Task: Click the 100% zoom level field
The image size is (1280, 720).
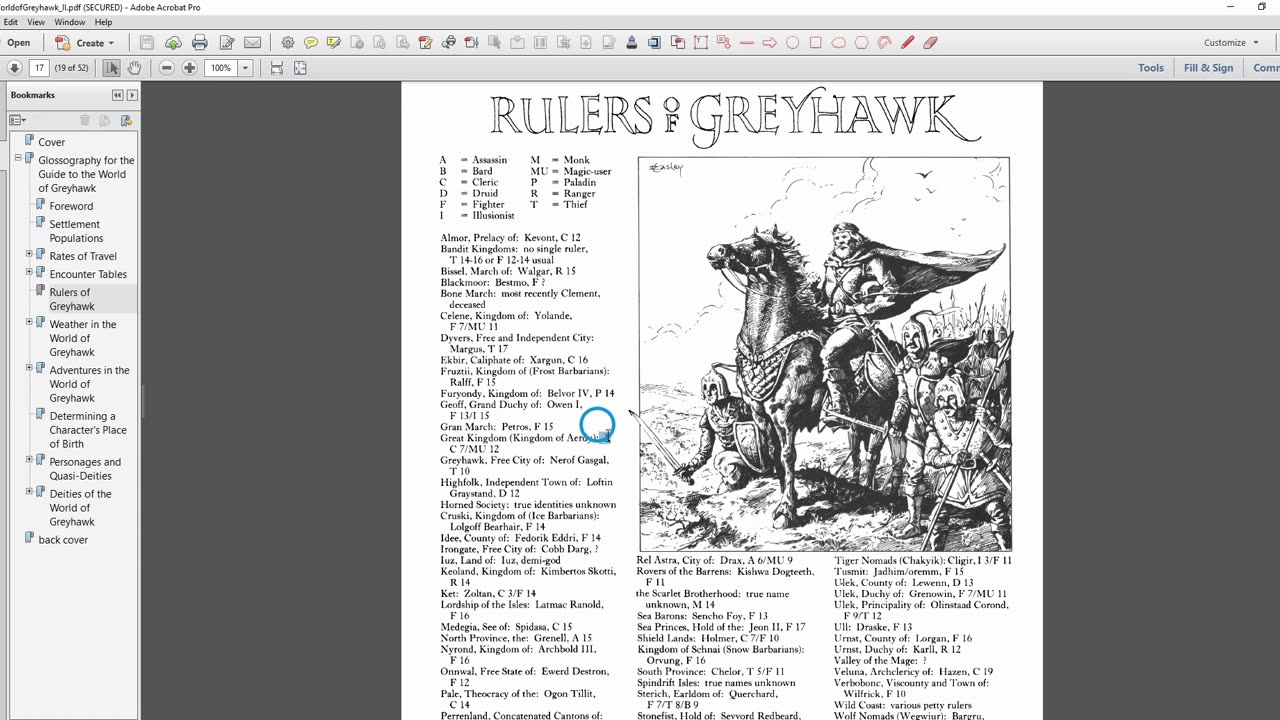Action: [x=220, y=68]
